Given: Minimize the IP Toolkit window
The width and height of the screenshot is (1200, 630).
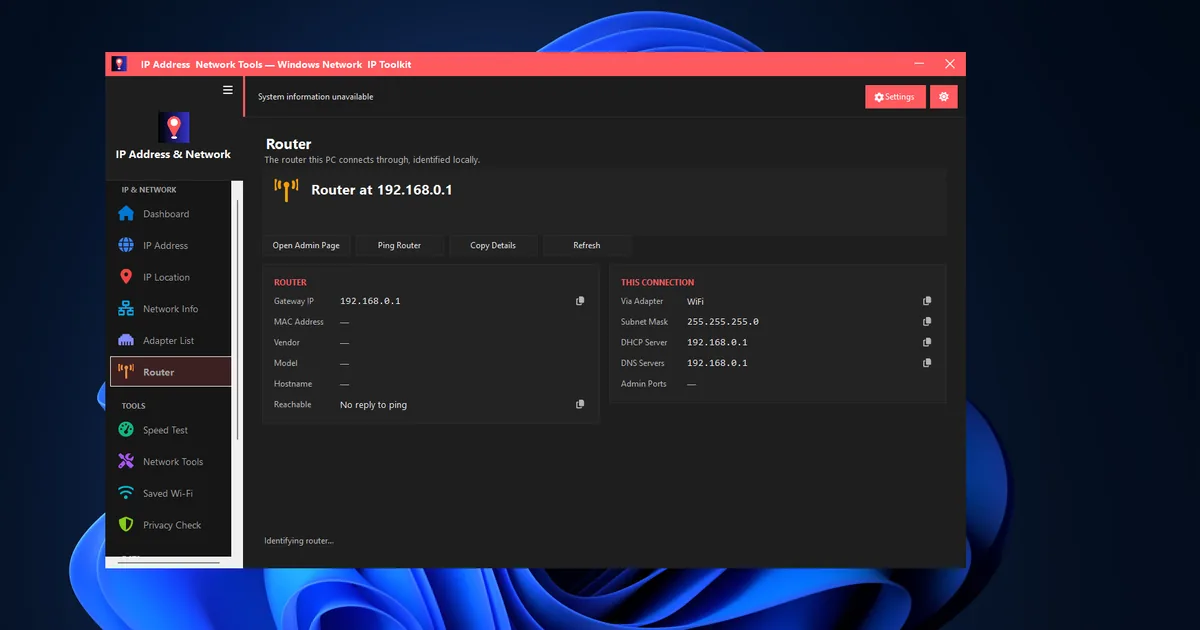Looking at the screenshot, I should tap(917, 64).
